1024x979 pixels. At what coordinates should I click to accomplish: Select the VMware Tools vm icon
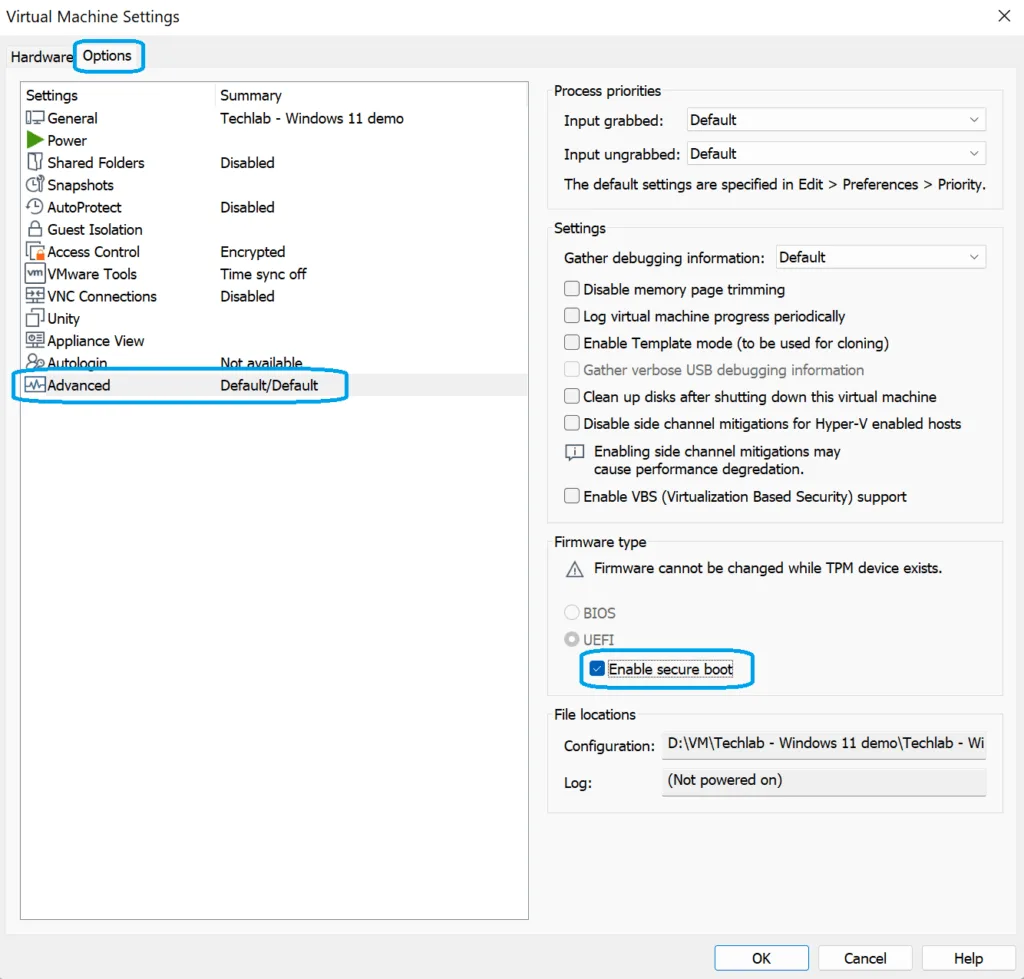[35, 274]
